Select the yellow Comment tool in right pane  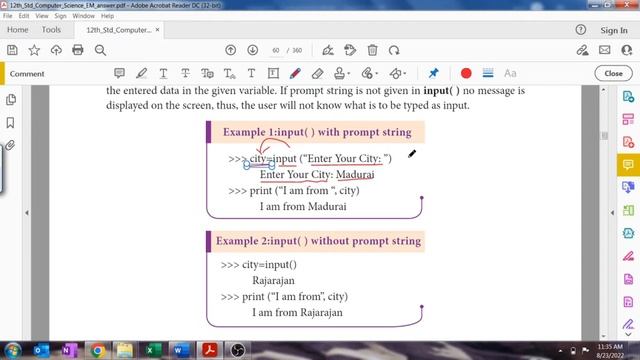point(628,165)
